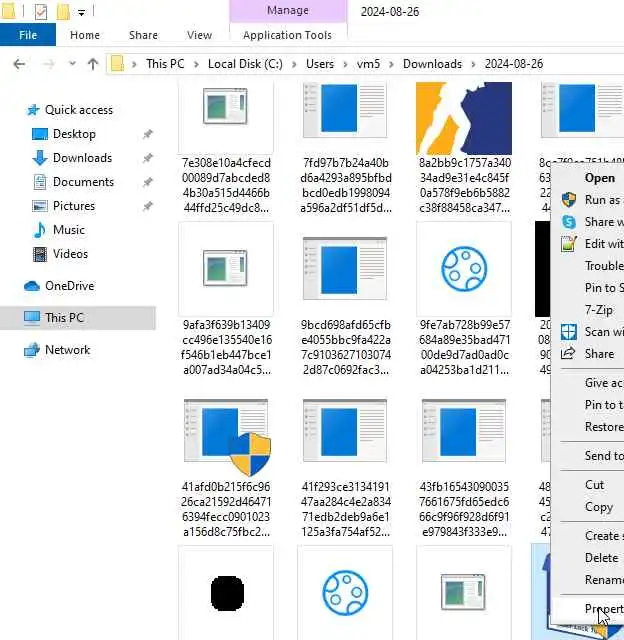The height and width of the screenshot is (640, 624).
Task: Click pin icon next to Downloads
Action: click(x=148, y=158)
